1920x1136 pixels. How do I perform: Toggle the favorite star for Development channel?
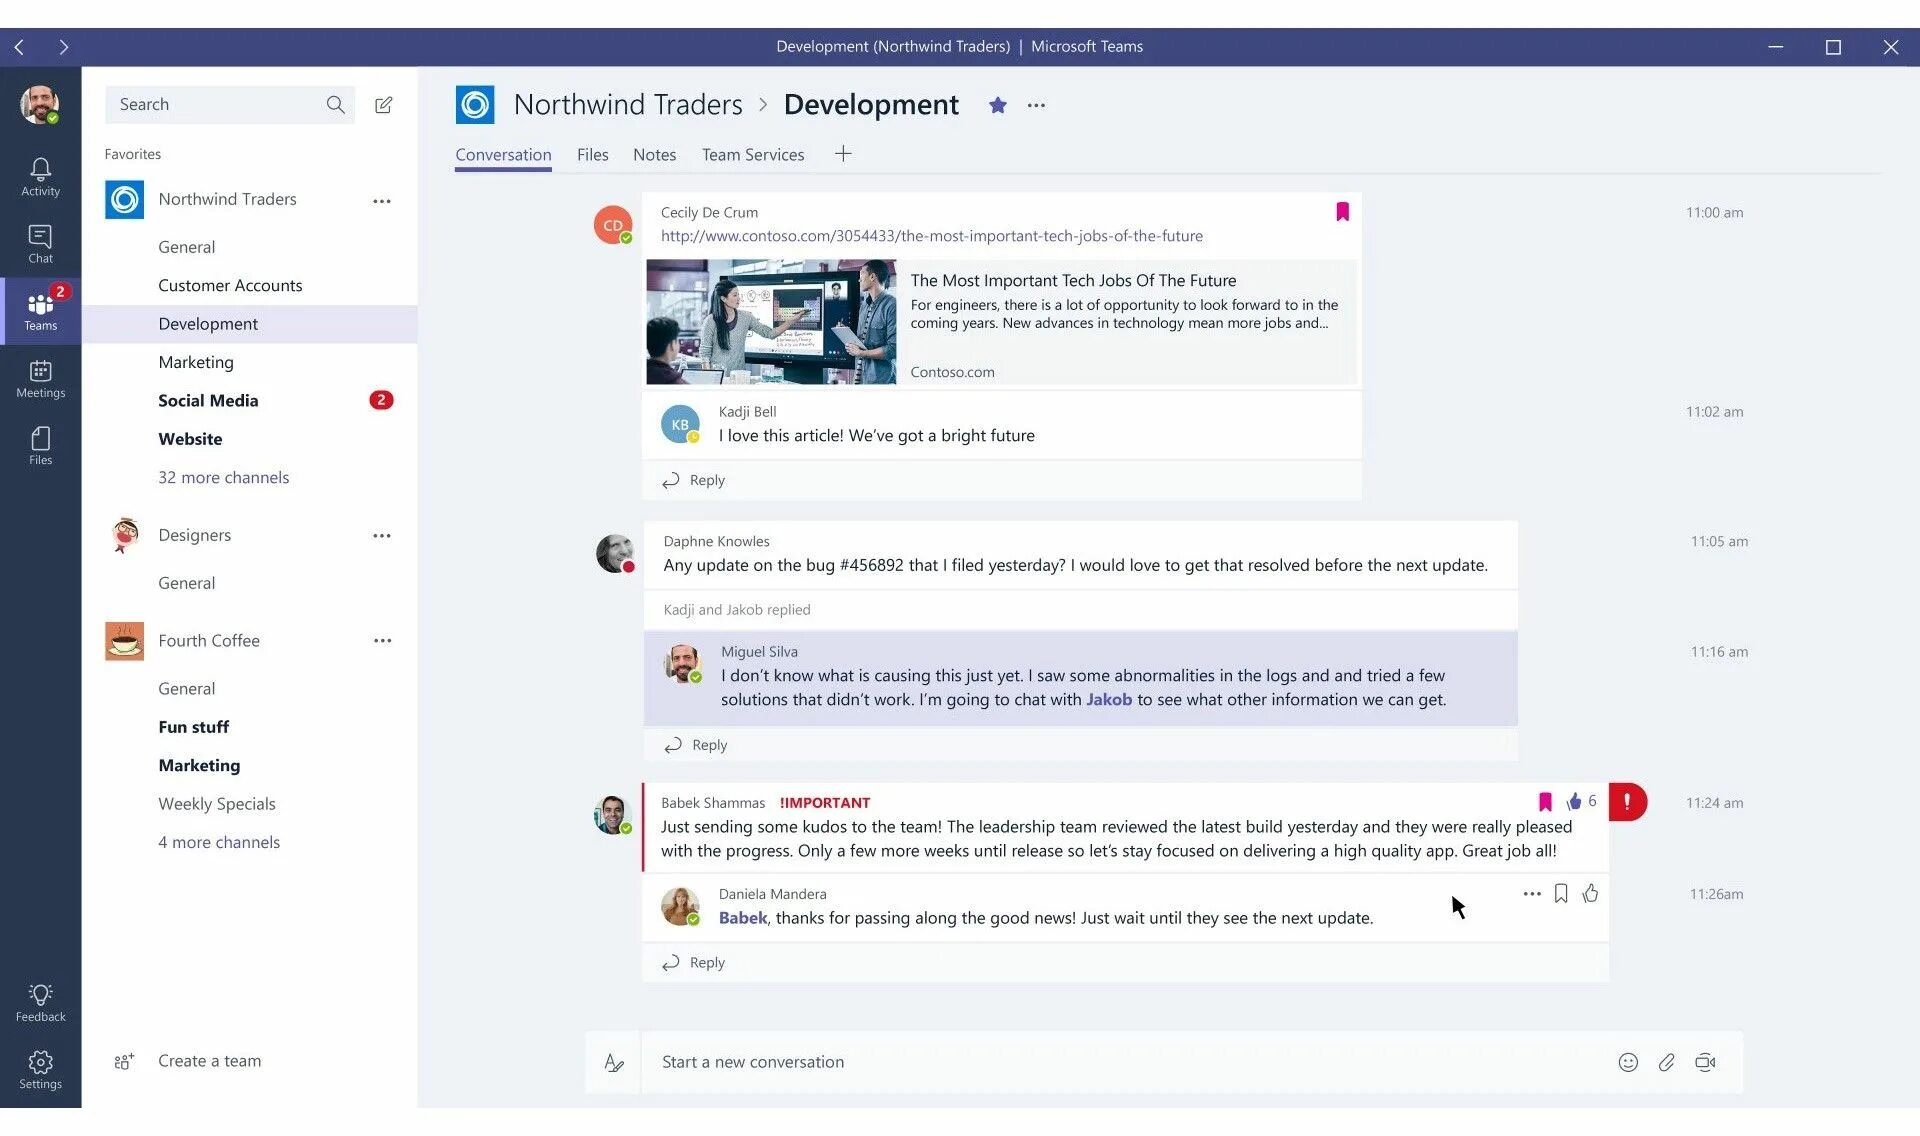coord(997,105)
